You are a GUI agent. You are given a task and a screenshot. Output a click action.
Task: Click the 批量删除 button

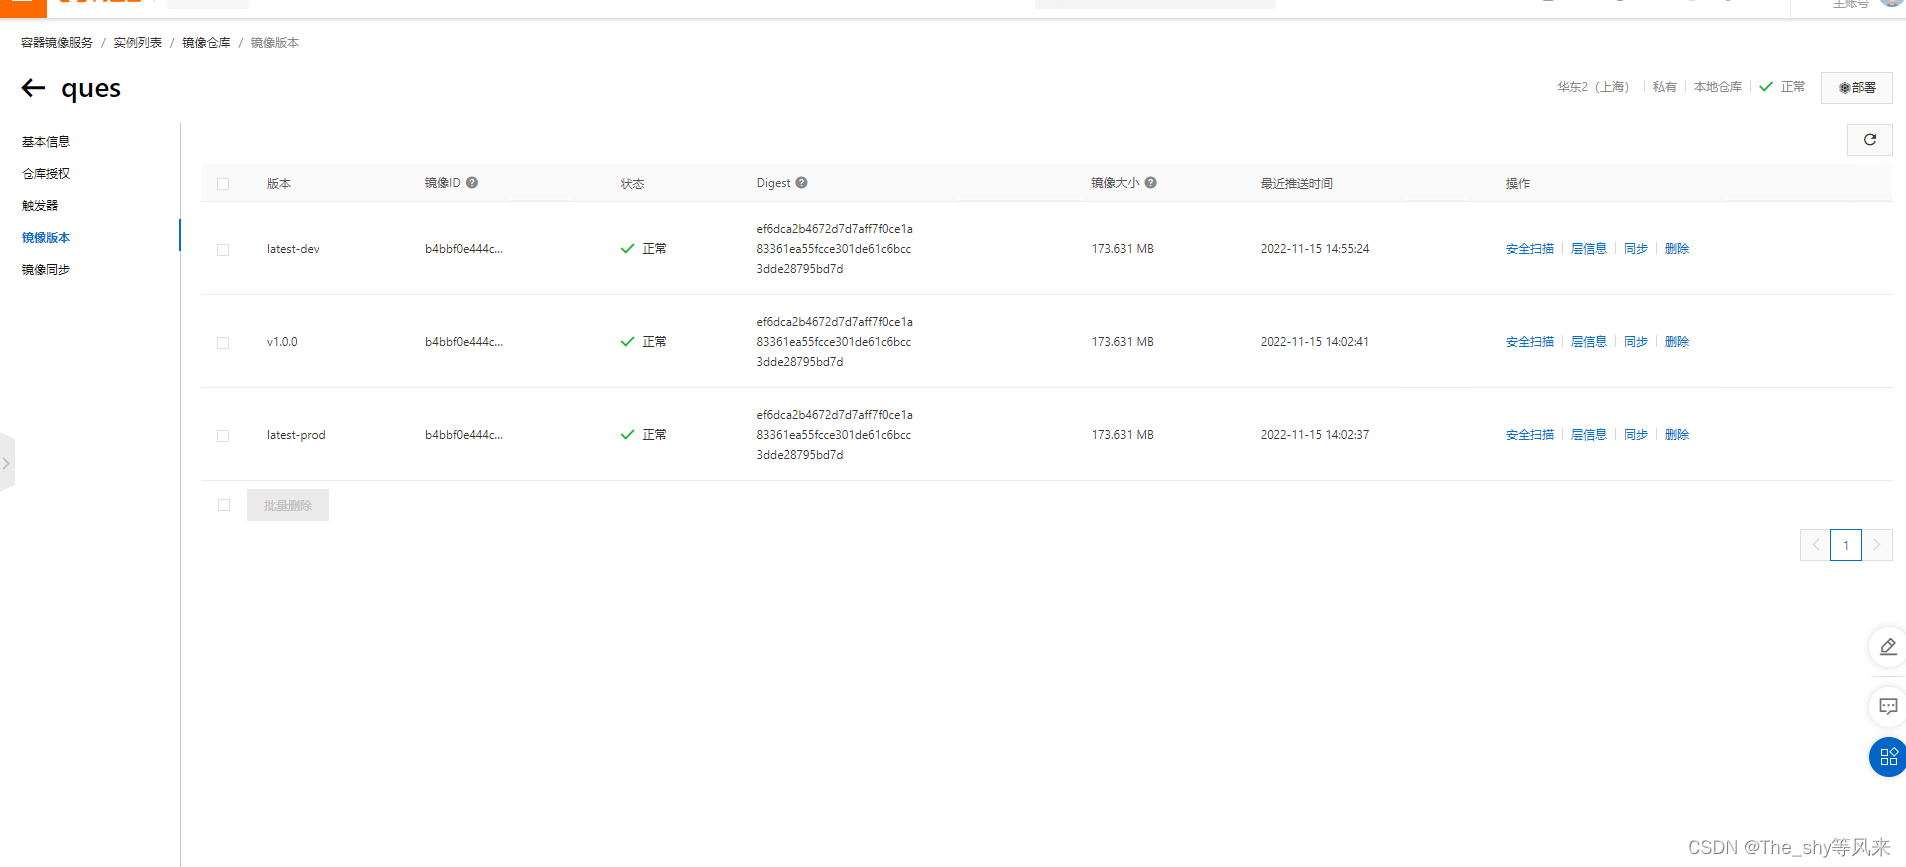tap(288, 505)
